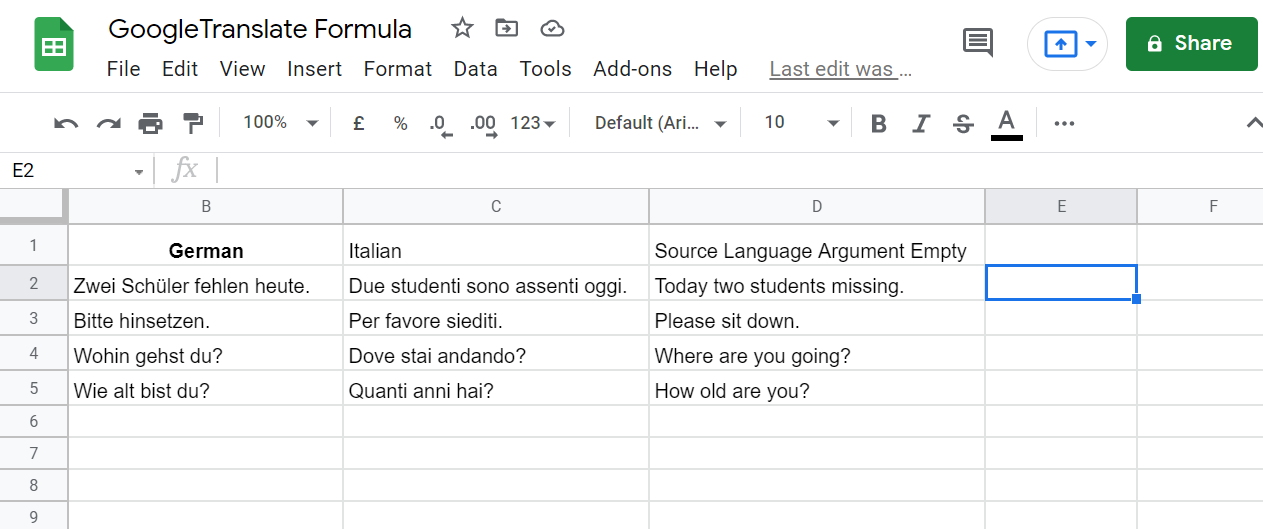Star this GoogleTranslate Formula document
1263x529 pixels.
coord(461,28)
